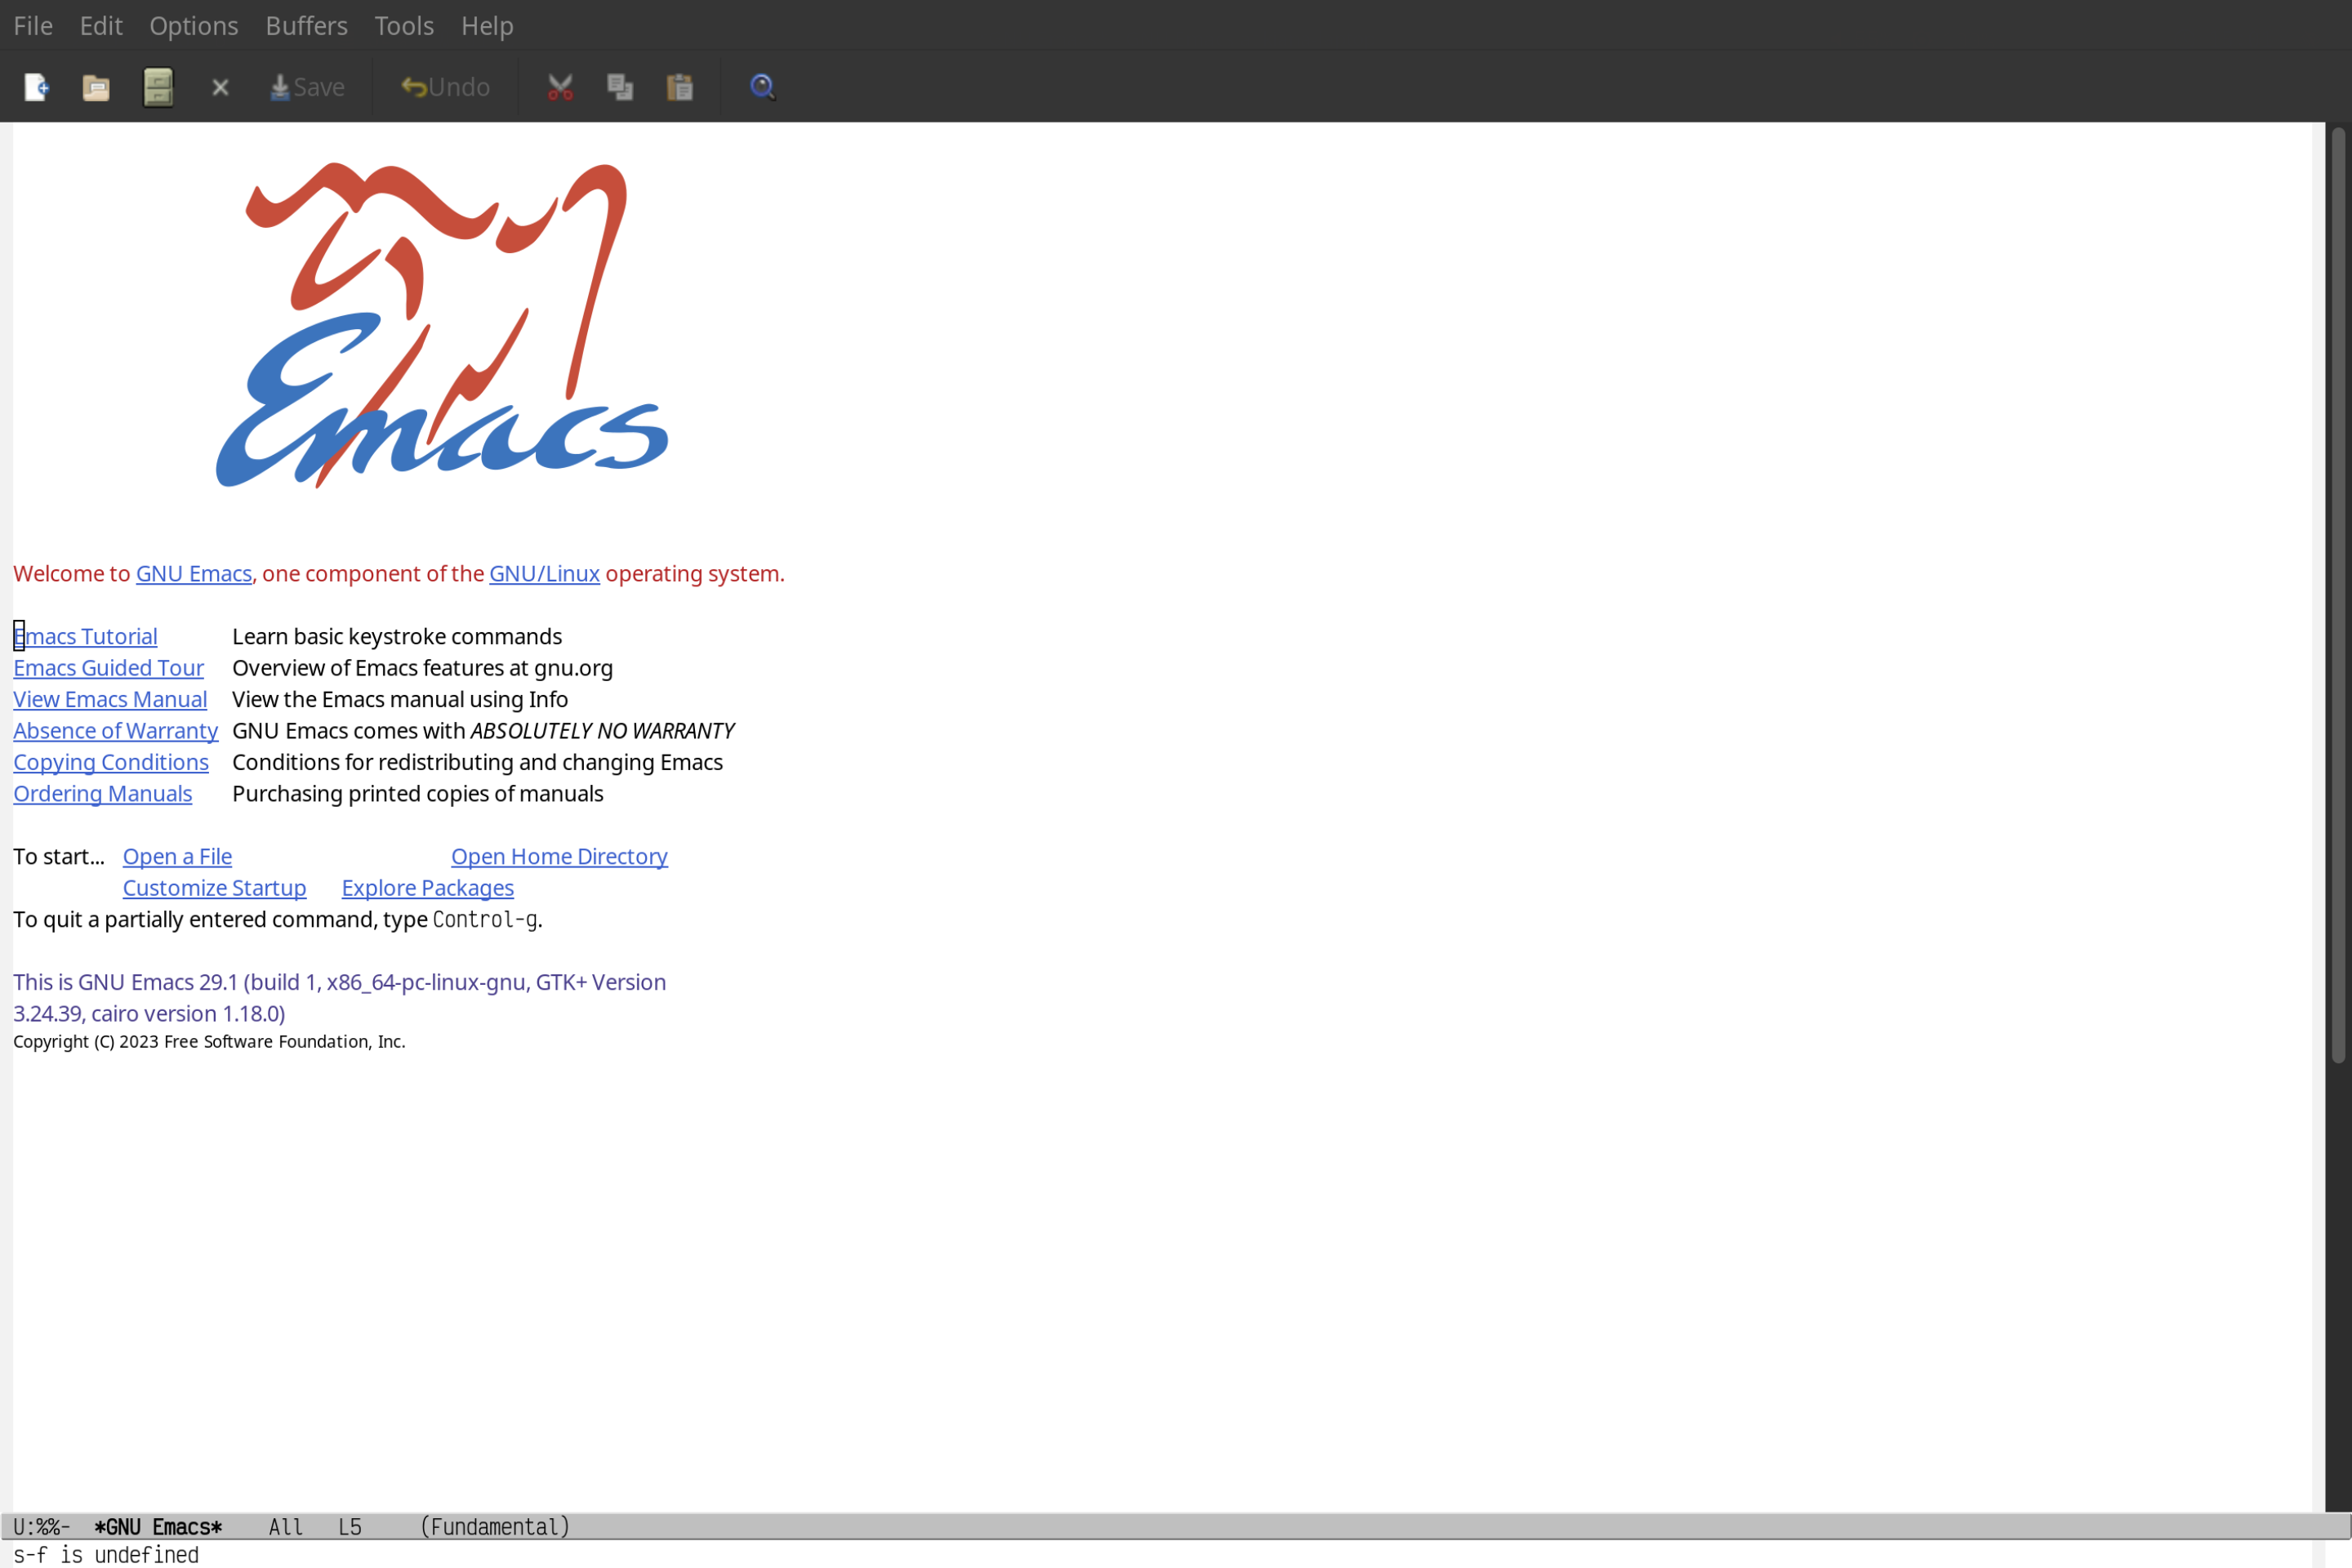Click Open a File link
Screen dimensions: 2352x1568
pos(176,856)
